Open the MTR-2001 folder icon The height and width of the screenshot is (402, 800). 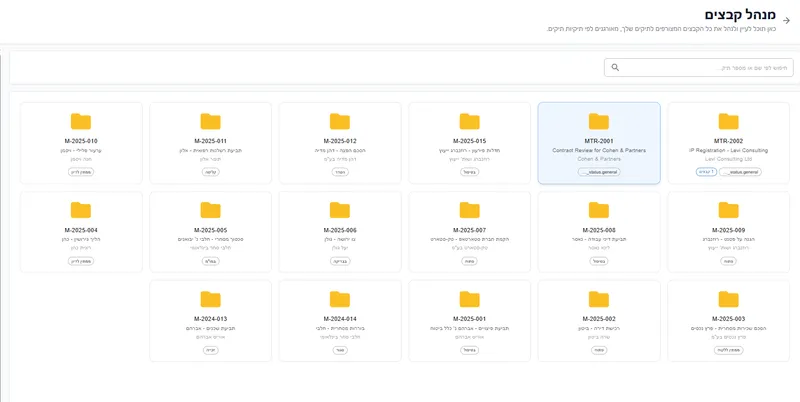[599, 121]
